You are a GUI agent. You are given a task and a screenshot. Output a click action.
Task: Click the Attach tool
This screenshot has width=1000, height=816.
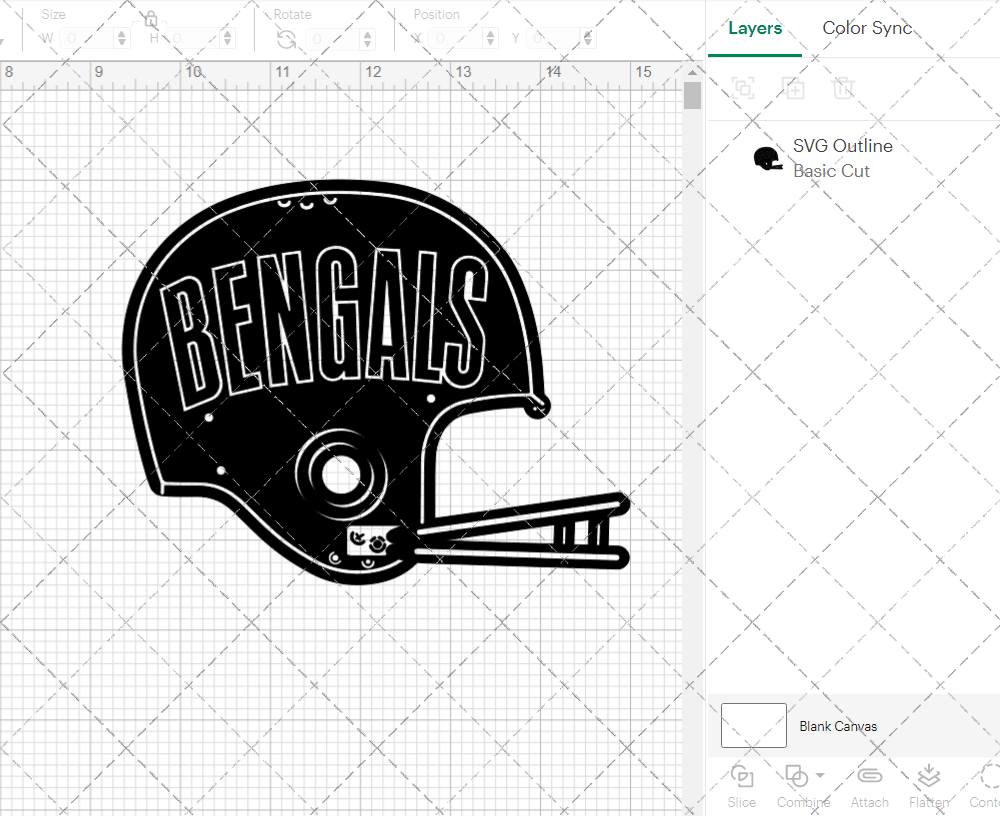(869, 786)
